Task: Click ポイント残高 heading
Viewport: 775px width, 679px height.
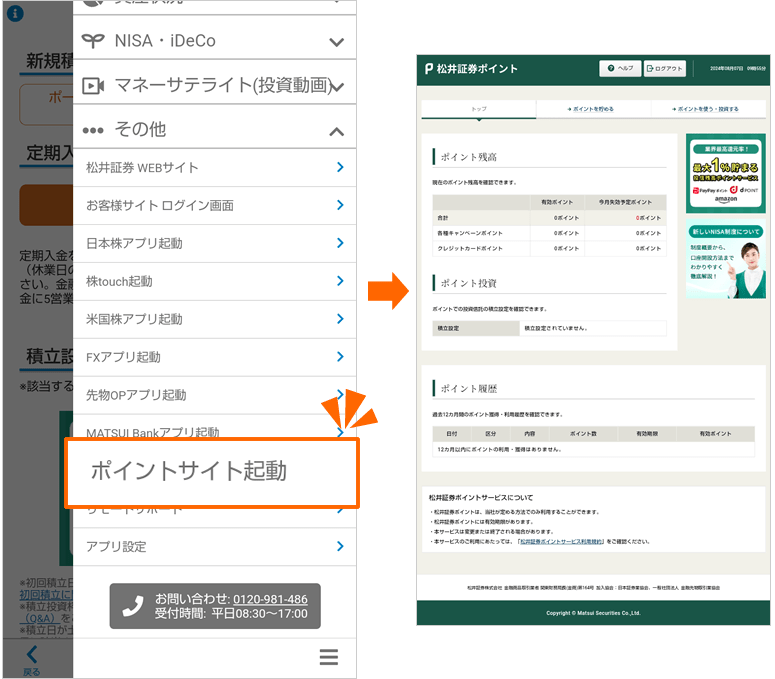Action: 469,157
